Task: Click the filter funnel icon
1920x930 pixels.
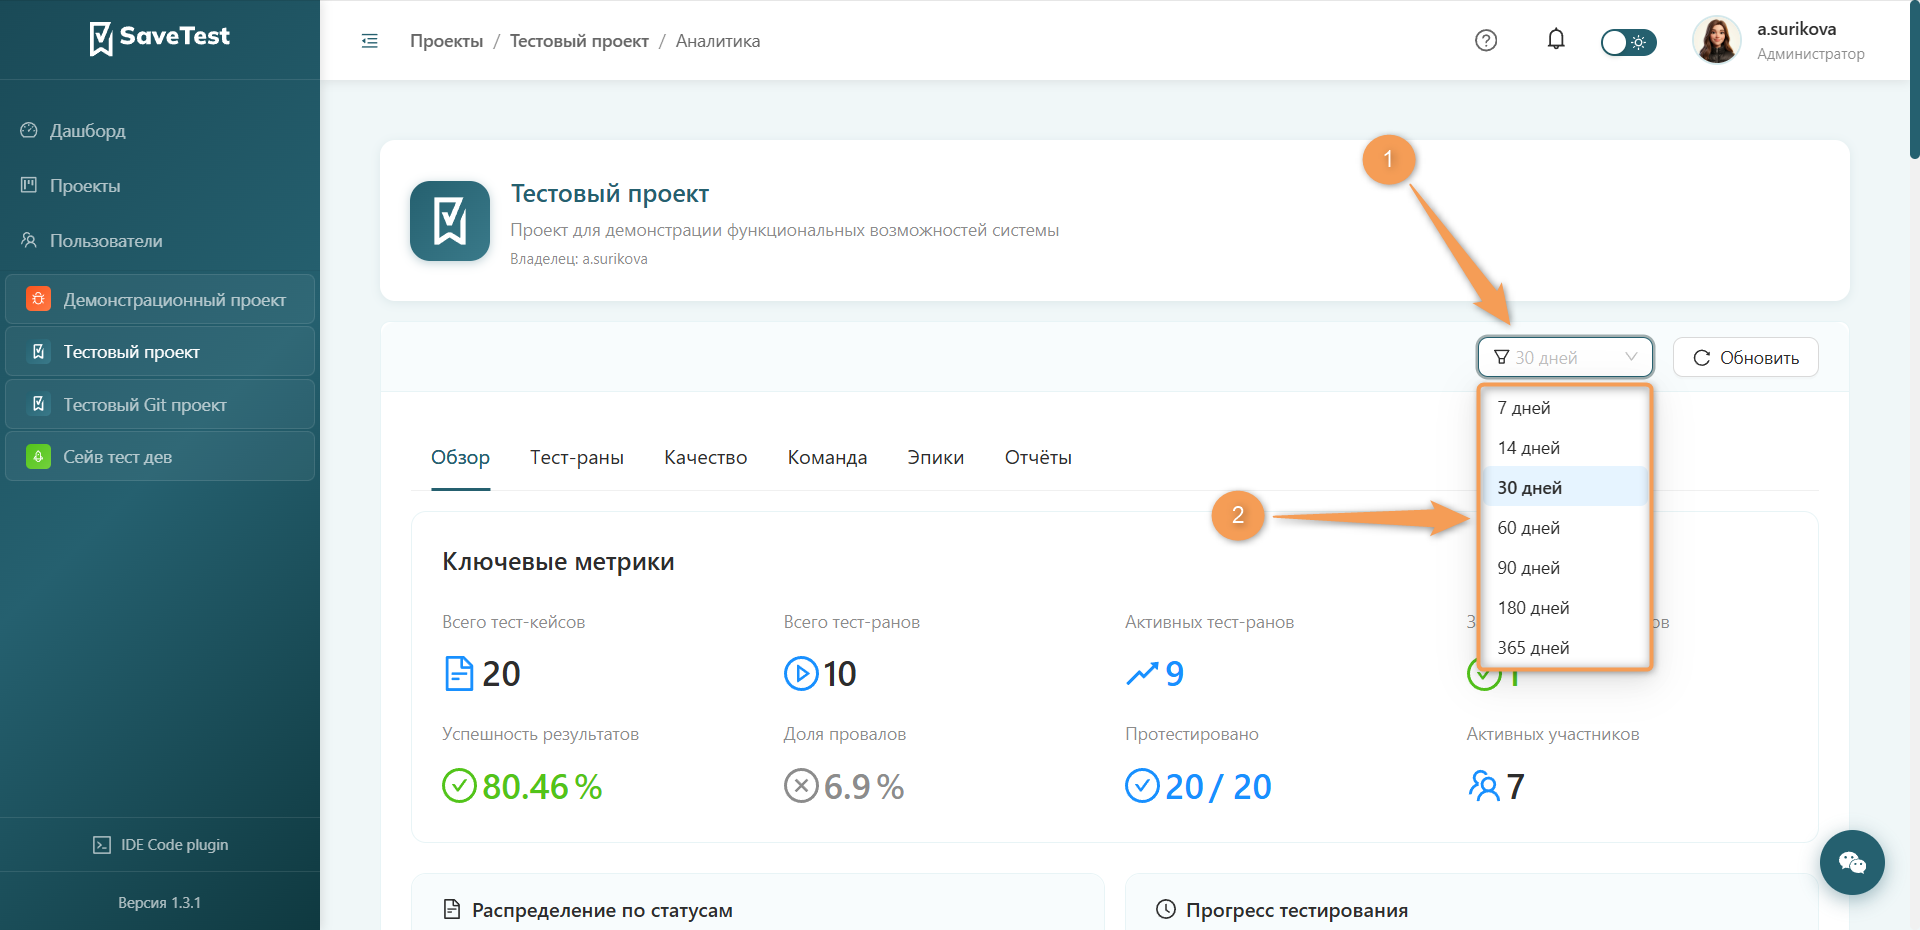Action: (1501, 357)
